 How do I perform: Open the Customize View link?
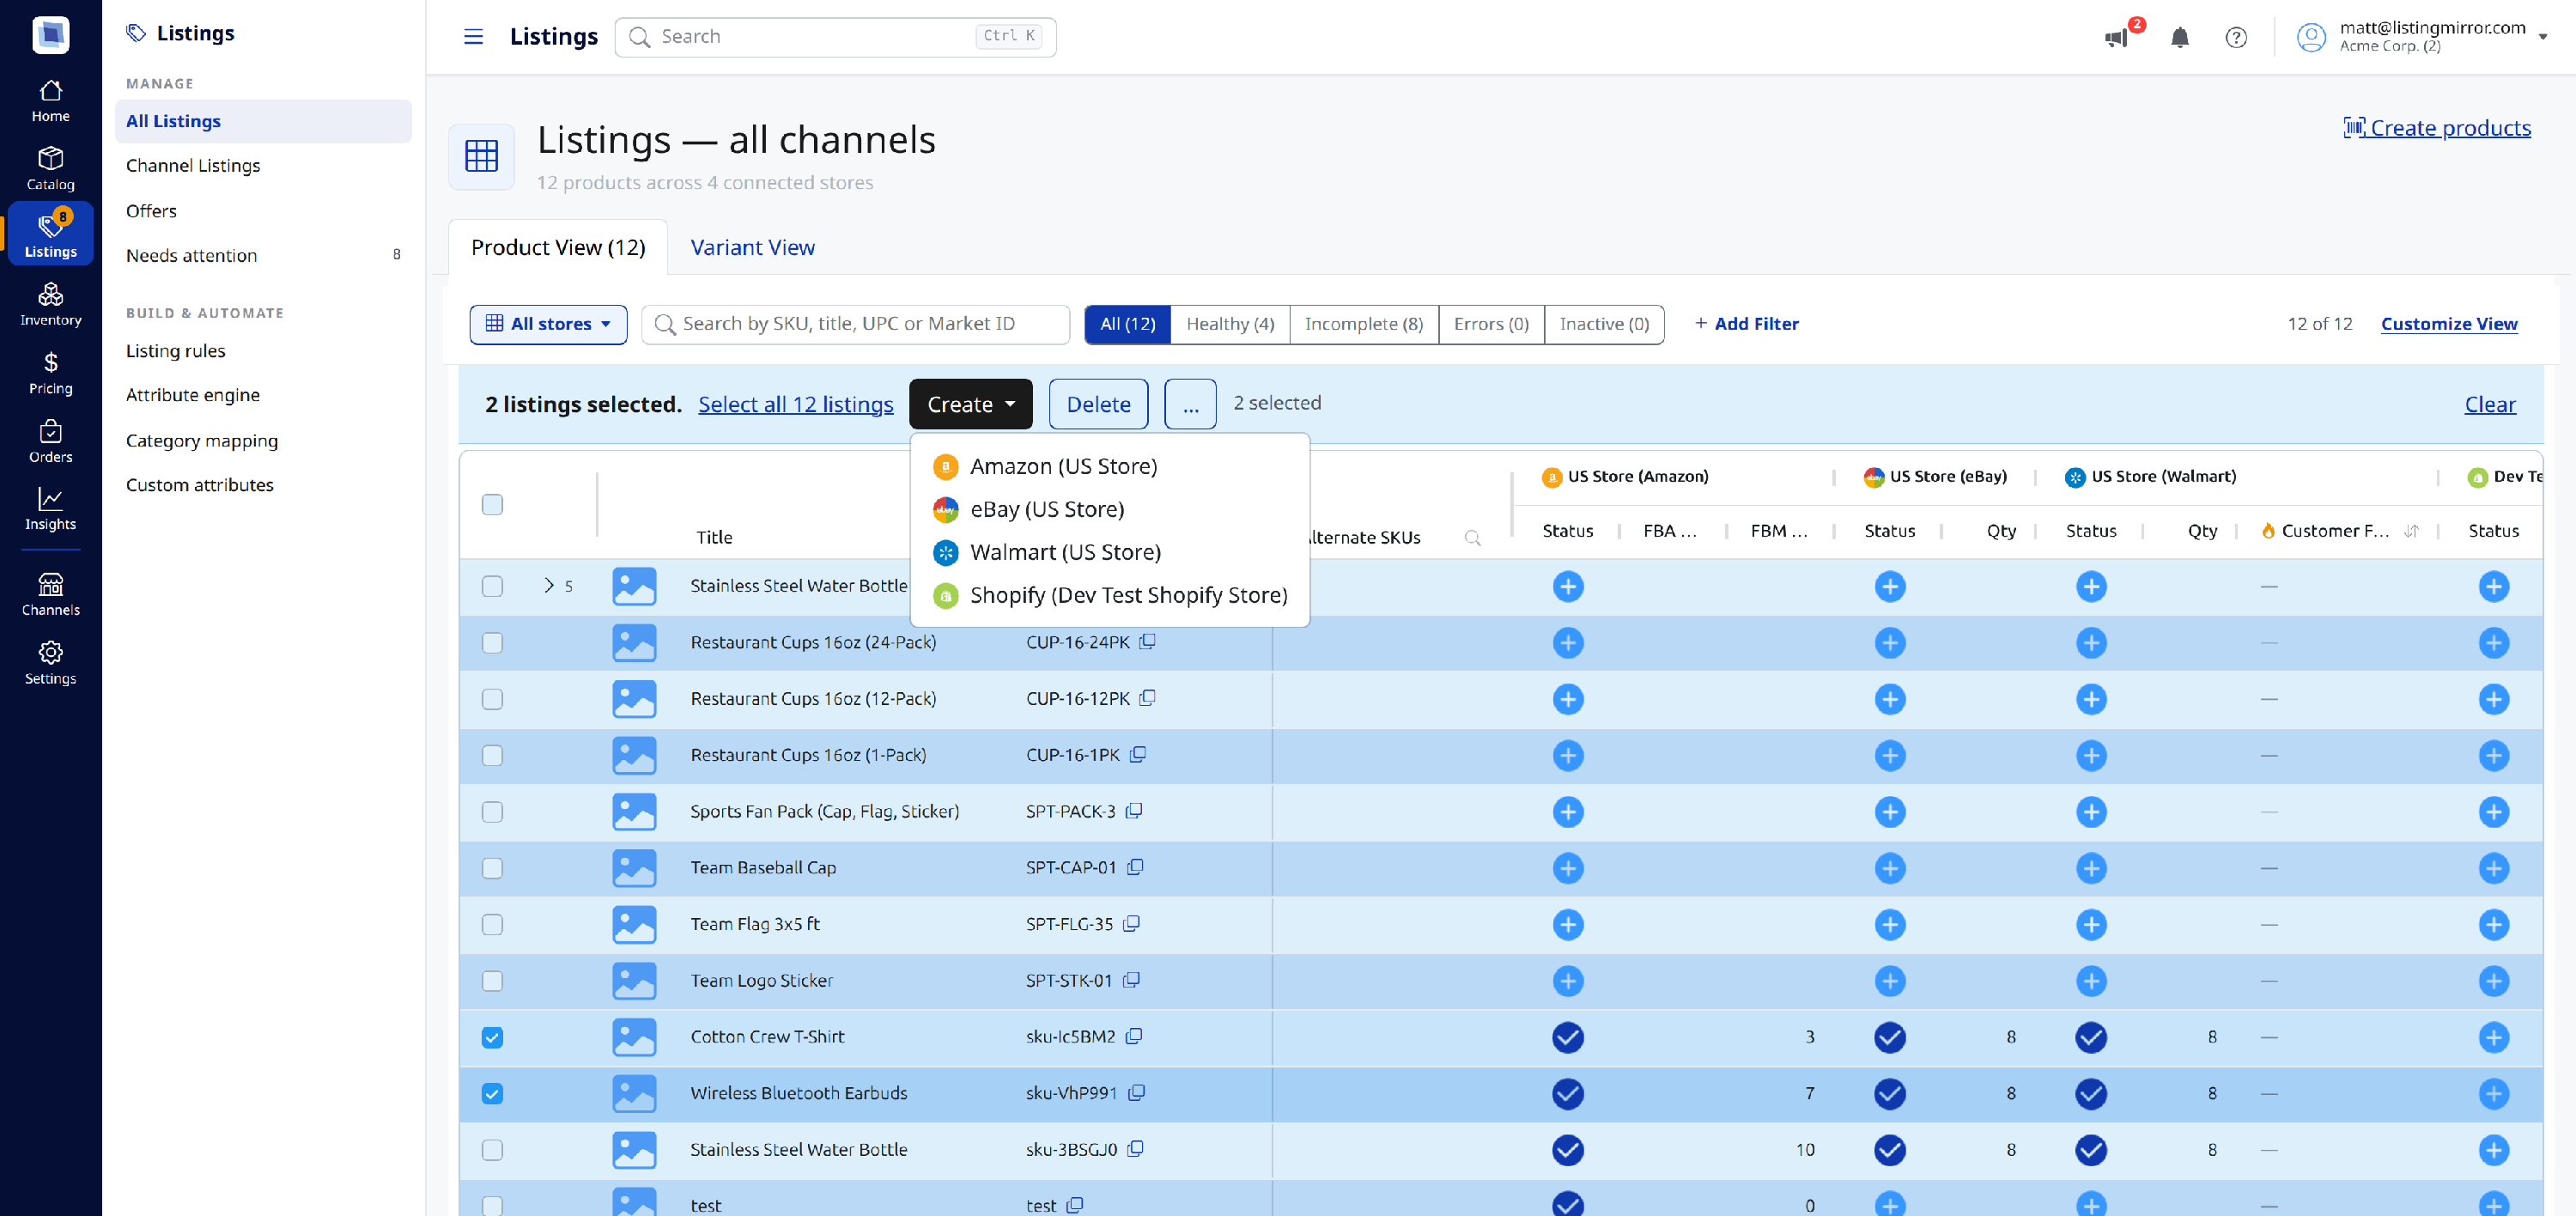click(x=2448, y=323)
